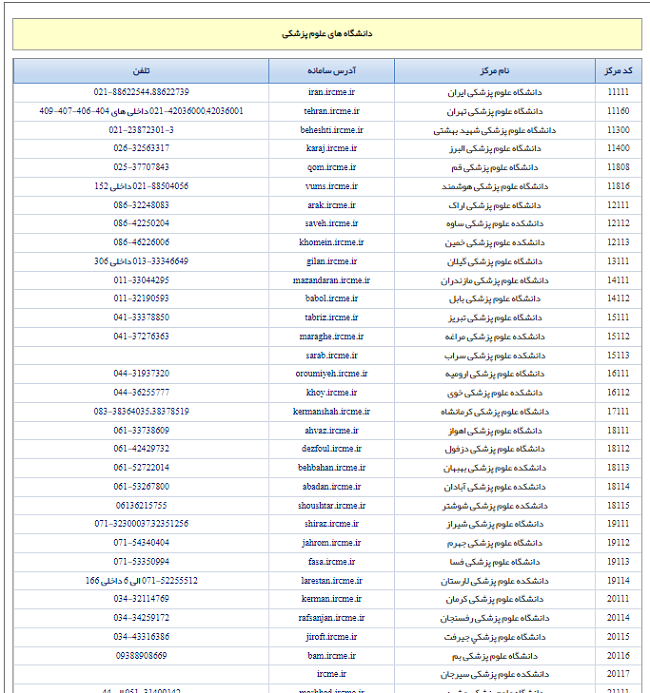Open the sarab.ircme.ir link

pos(331,355)
